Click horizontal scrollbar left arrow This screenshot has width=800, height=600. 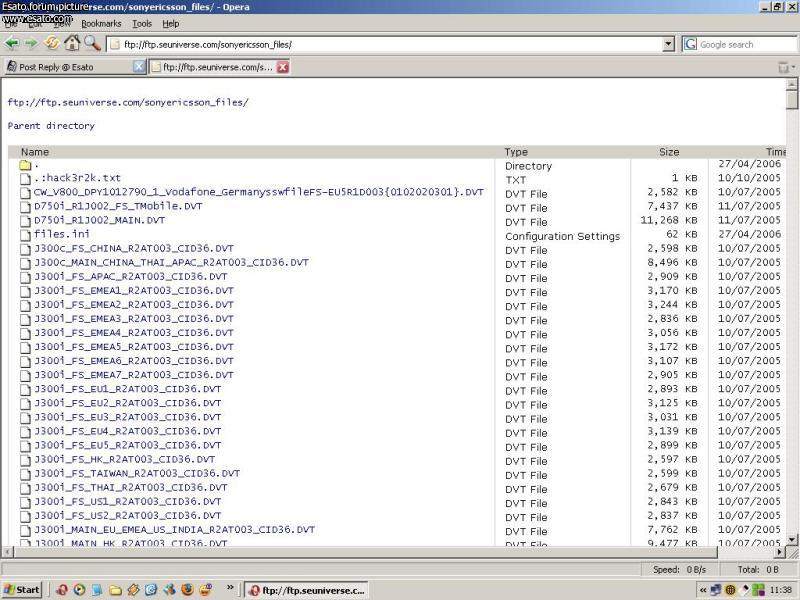7,552
